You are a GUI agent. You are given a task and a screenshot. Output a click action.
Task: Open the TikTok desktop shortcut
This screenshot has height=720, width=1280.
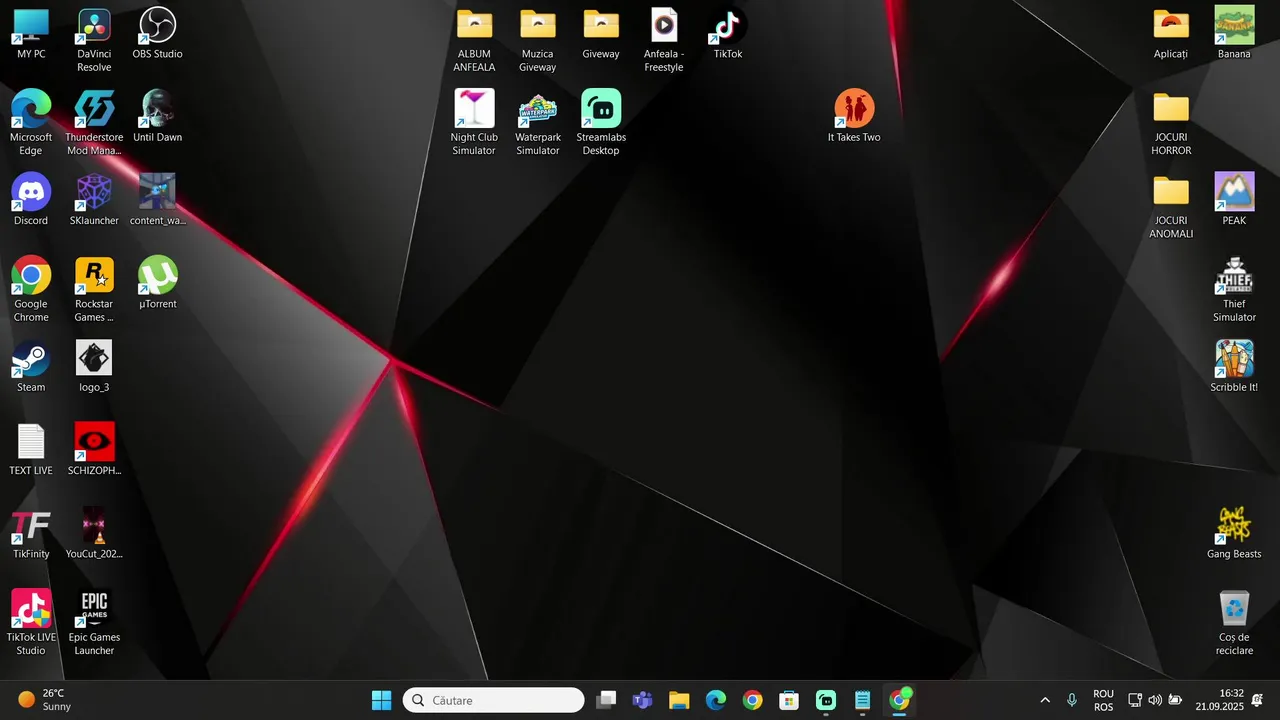727,34
